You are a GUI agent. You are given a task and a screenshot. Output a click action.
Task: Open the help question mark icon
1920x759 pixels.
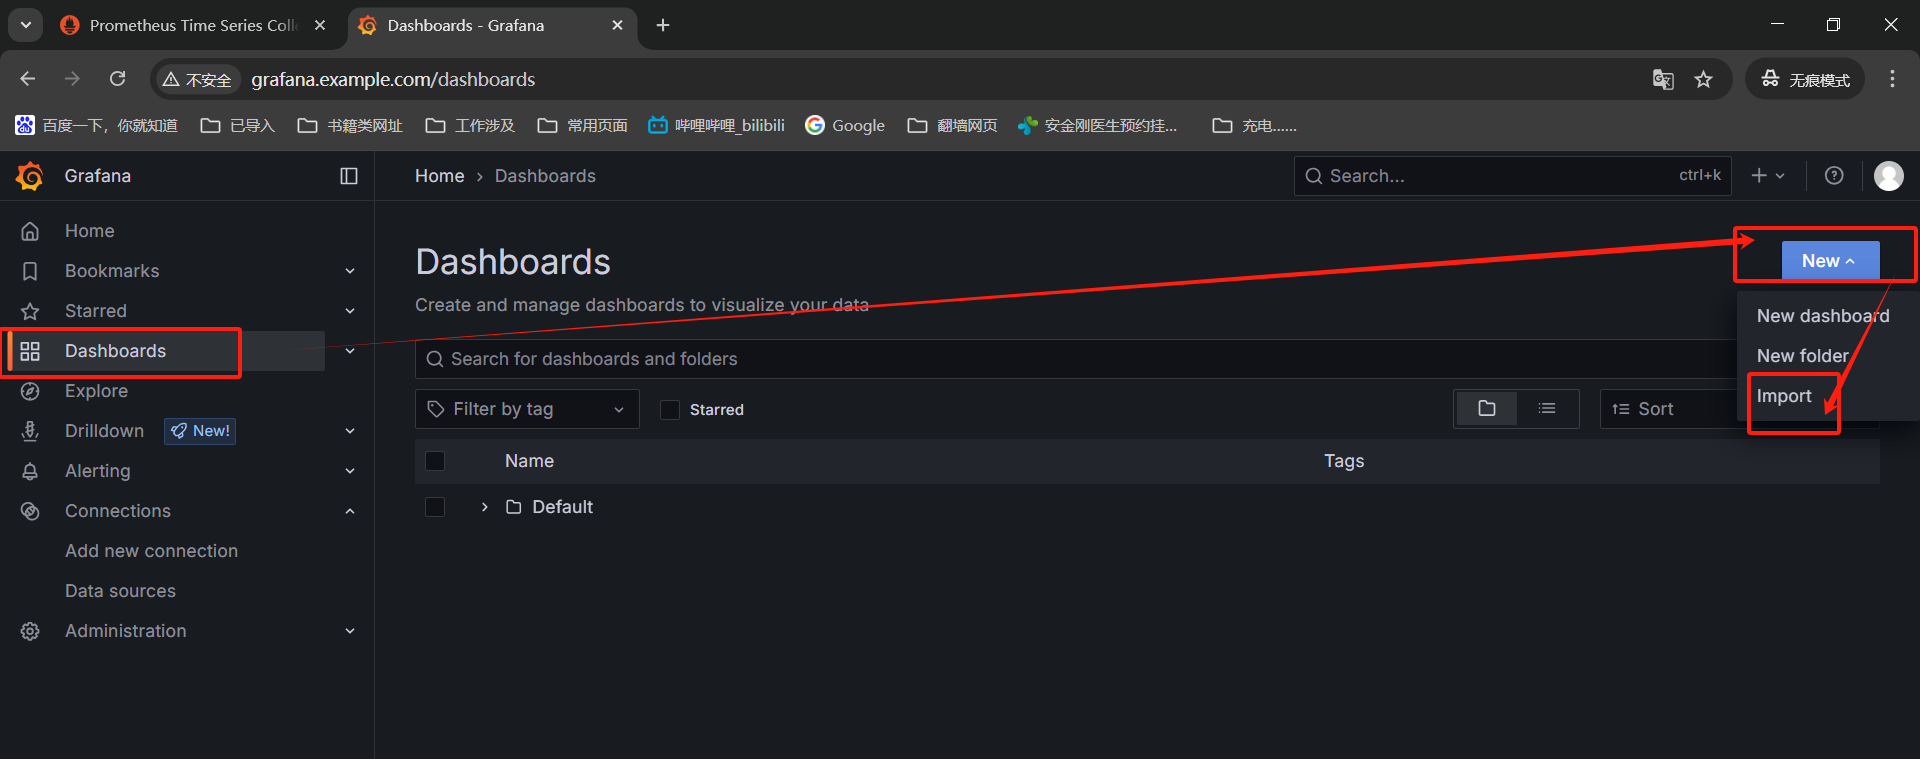click(1834, 176)
